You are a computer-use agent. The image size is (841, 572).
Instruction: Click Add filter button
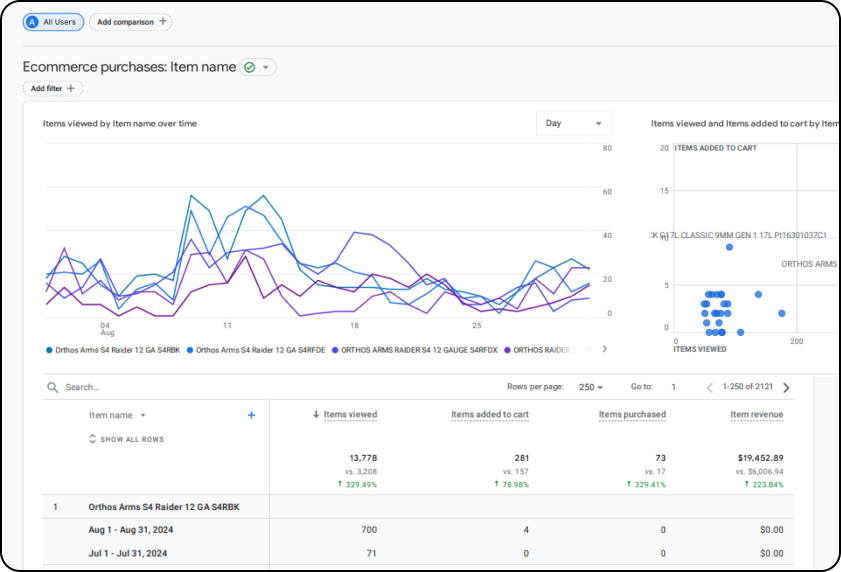tap(53, 89)
